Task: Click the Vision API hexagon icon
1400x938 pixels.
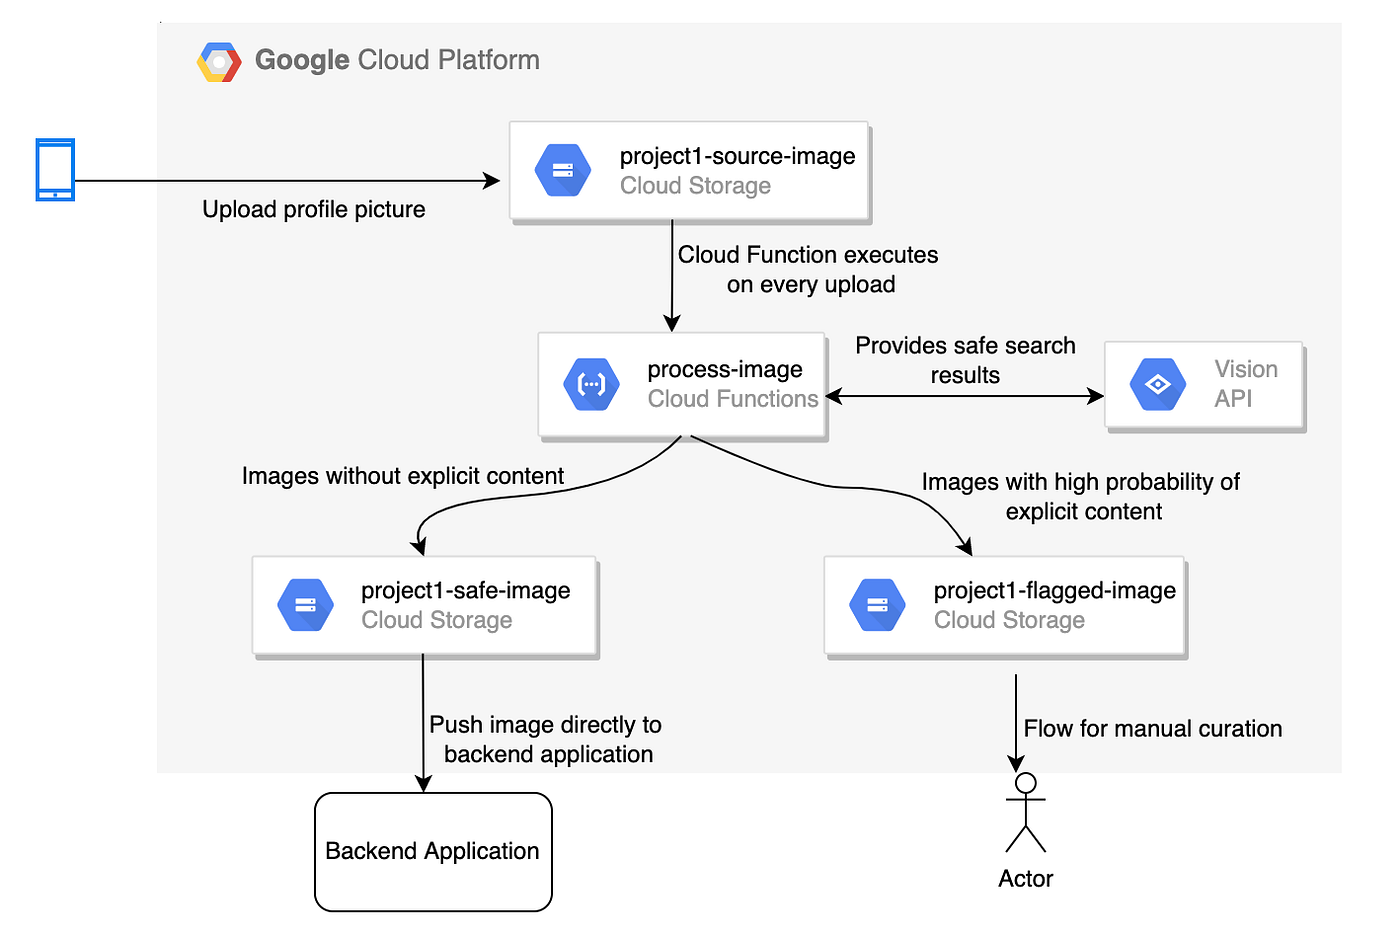Action: coord(1158,384)
